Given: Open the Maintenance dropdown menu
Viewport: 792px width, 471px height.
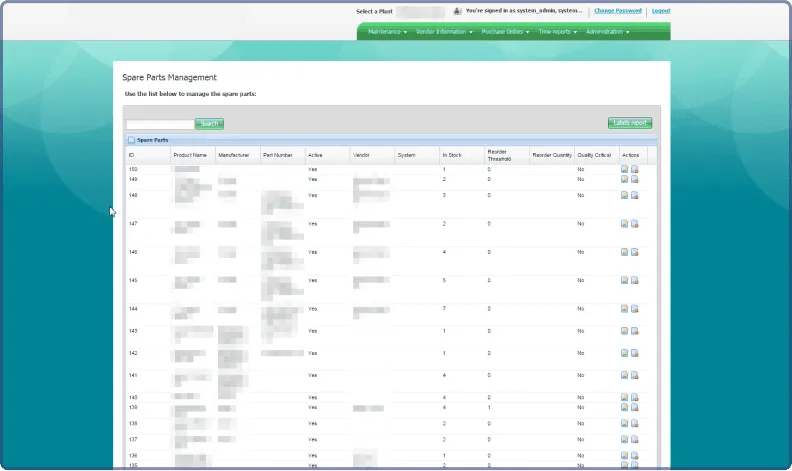Looking at the screenshot, I should point(387,32).
